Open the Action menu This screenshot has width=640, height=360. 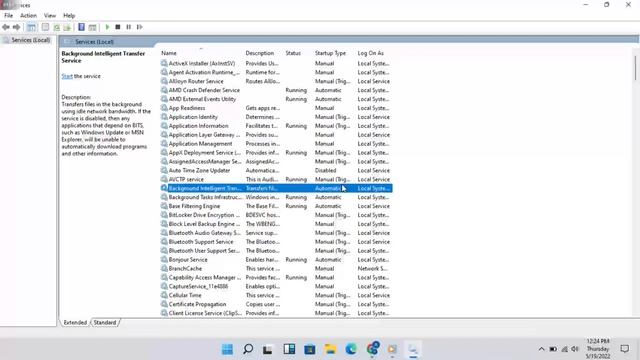28,16
